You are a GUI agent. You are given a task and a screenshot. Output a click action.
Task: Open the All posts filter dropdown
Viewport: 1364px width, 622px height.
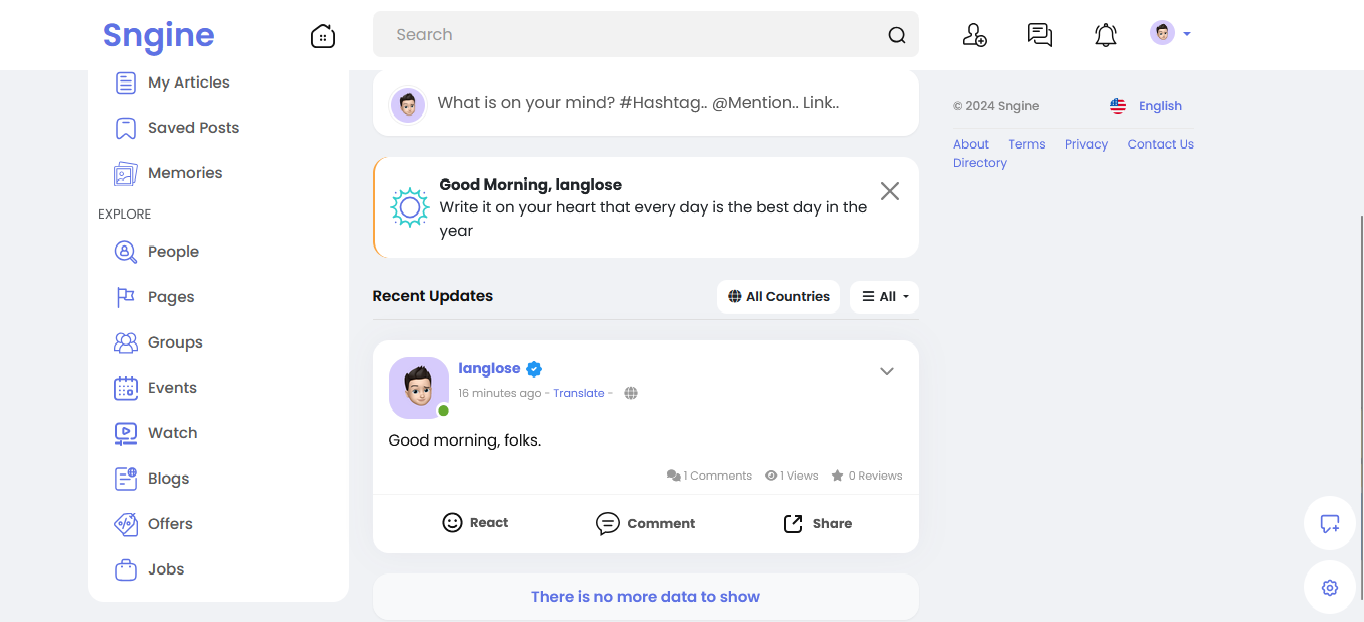[x=884, y=296]
